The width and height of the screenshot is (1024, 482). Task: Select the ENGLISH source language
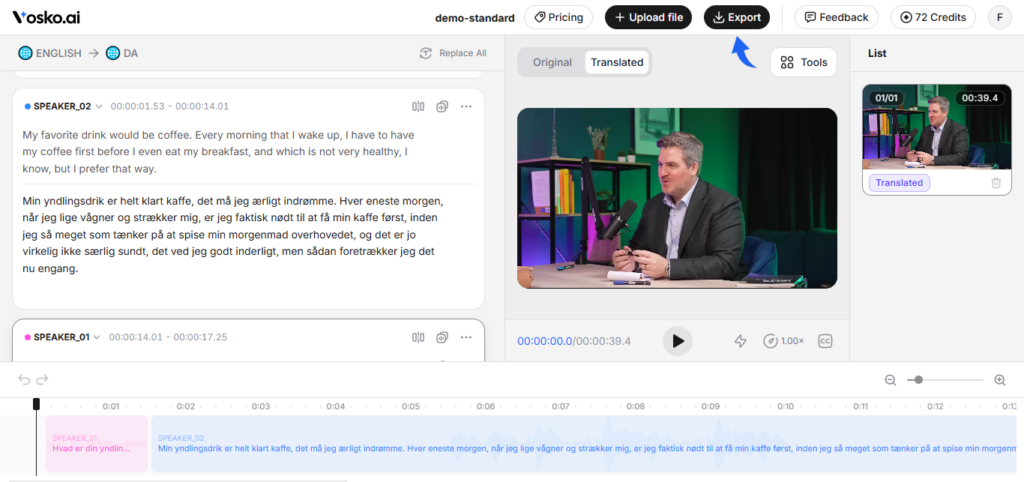point(50,54)
